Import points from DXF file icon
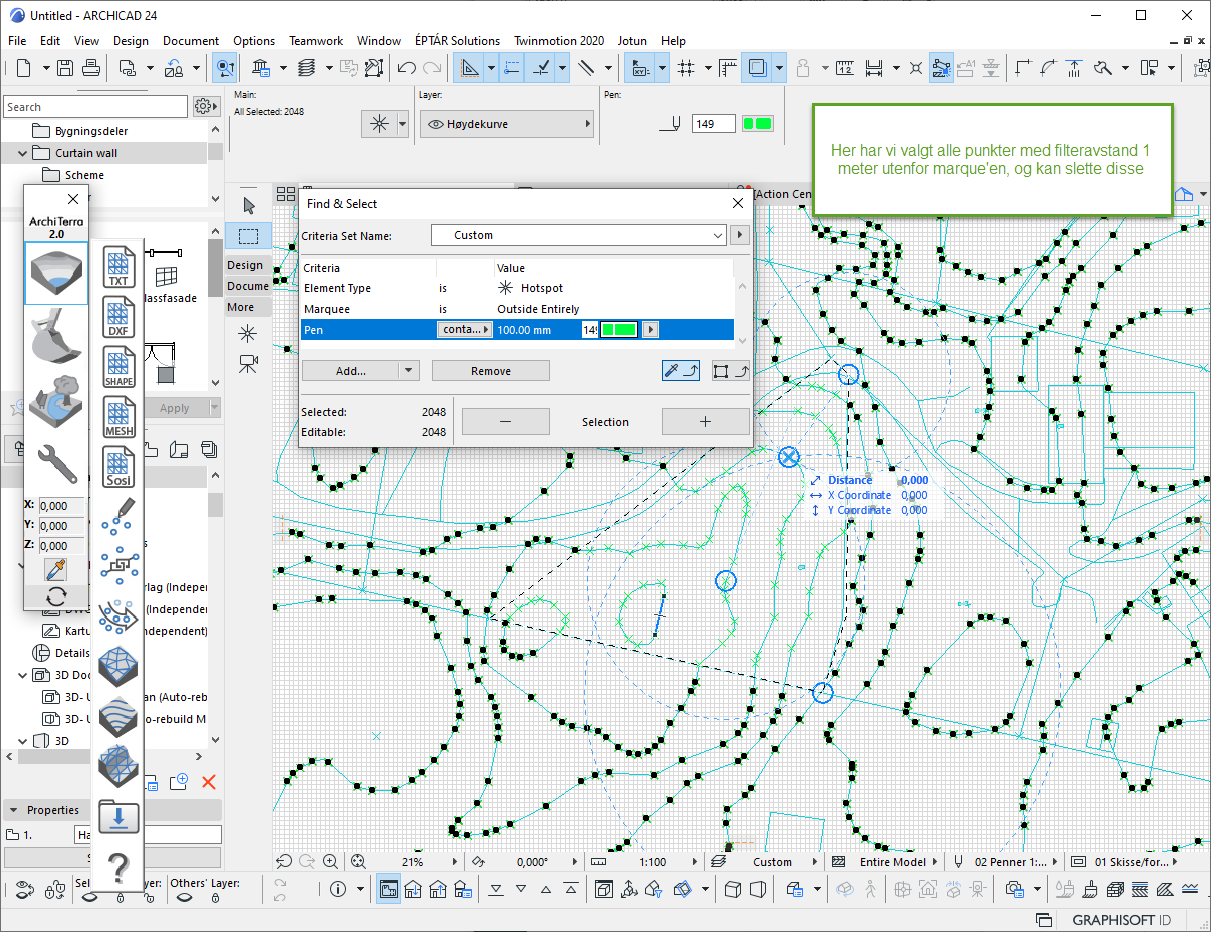 (119, 318)
